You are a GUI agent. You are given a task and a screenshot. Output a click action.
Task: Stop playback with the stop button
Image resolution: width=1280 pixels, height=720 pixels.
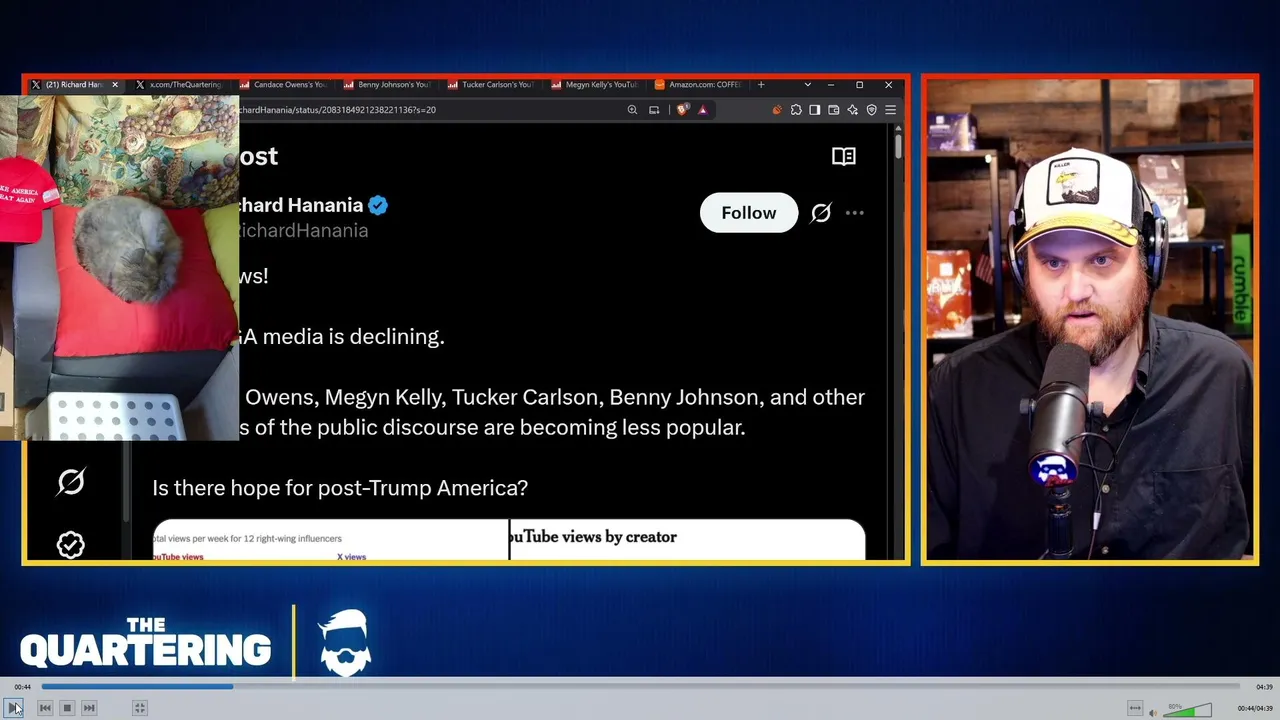coord(67,708)
